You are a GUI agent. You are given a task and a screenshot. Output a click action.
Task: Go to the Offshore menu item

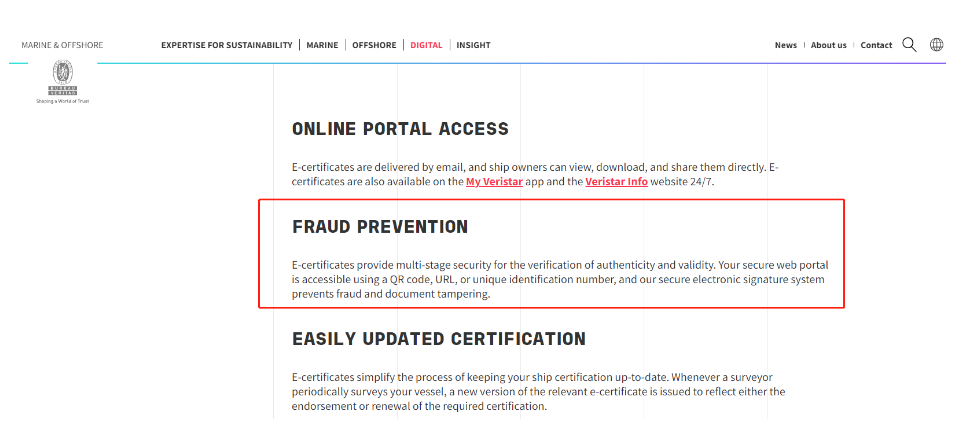(x=374, y=45)
